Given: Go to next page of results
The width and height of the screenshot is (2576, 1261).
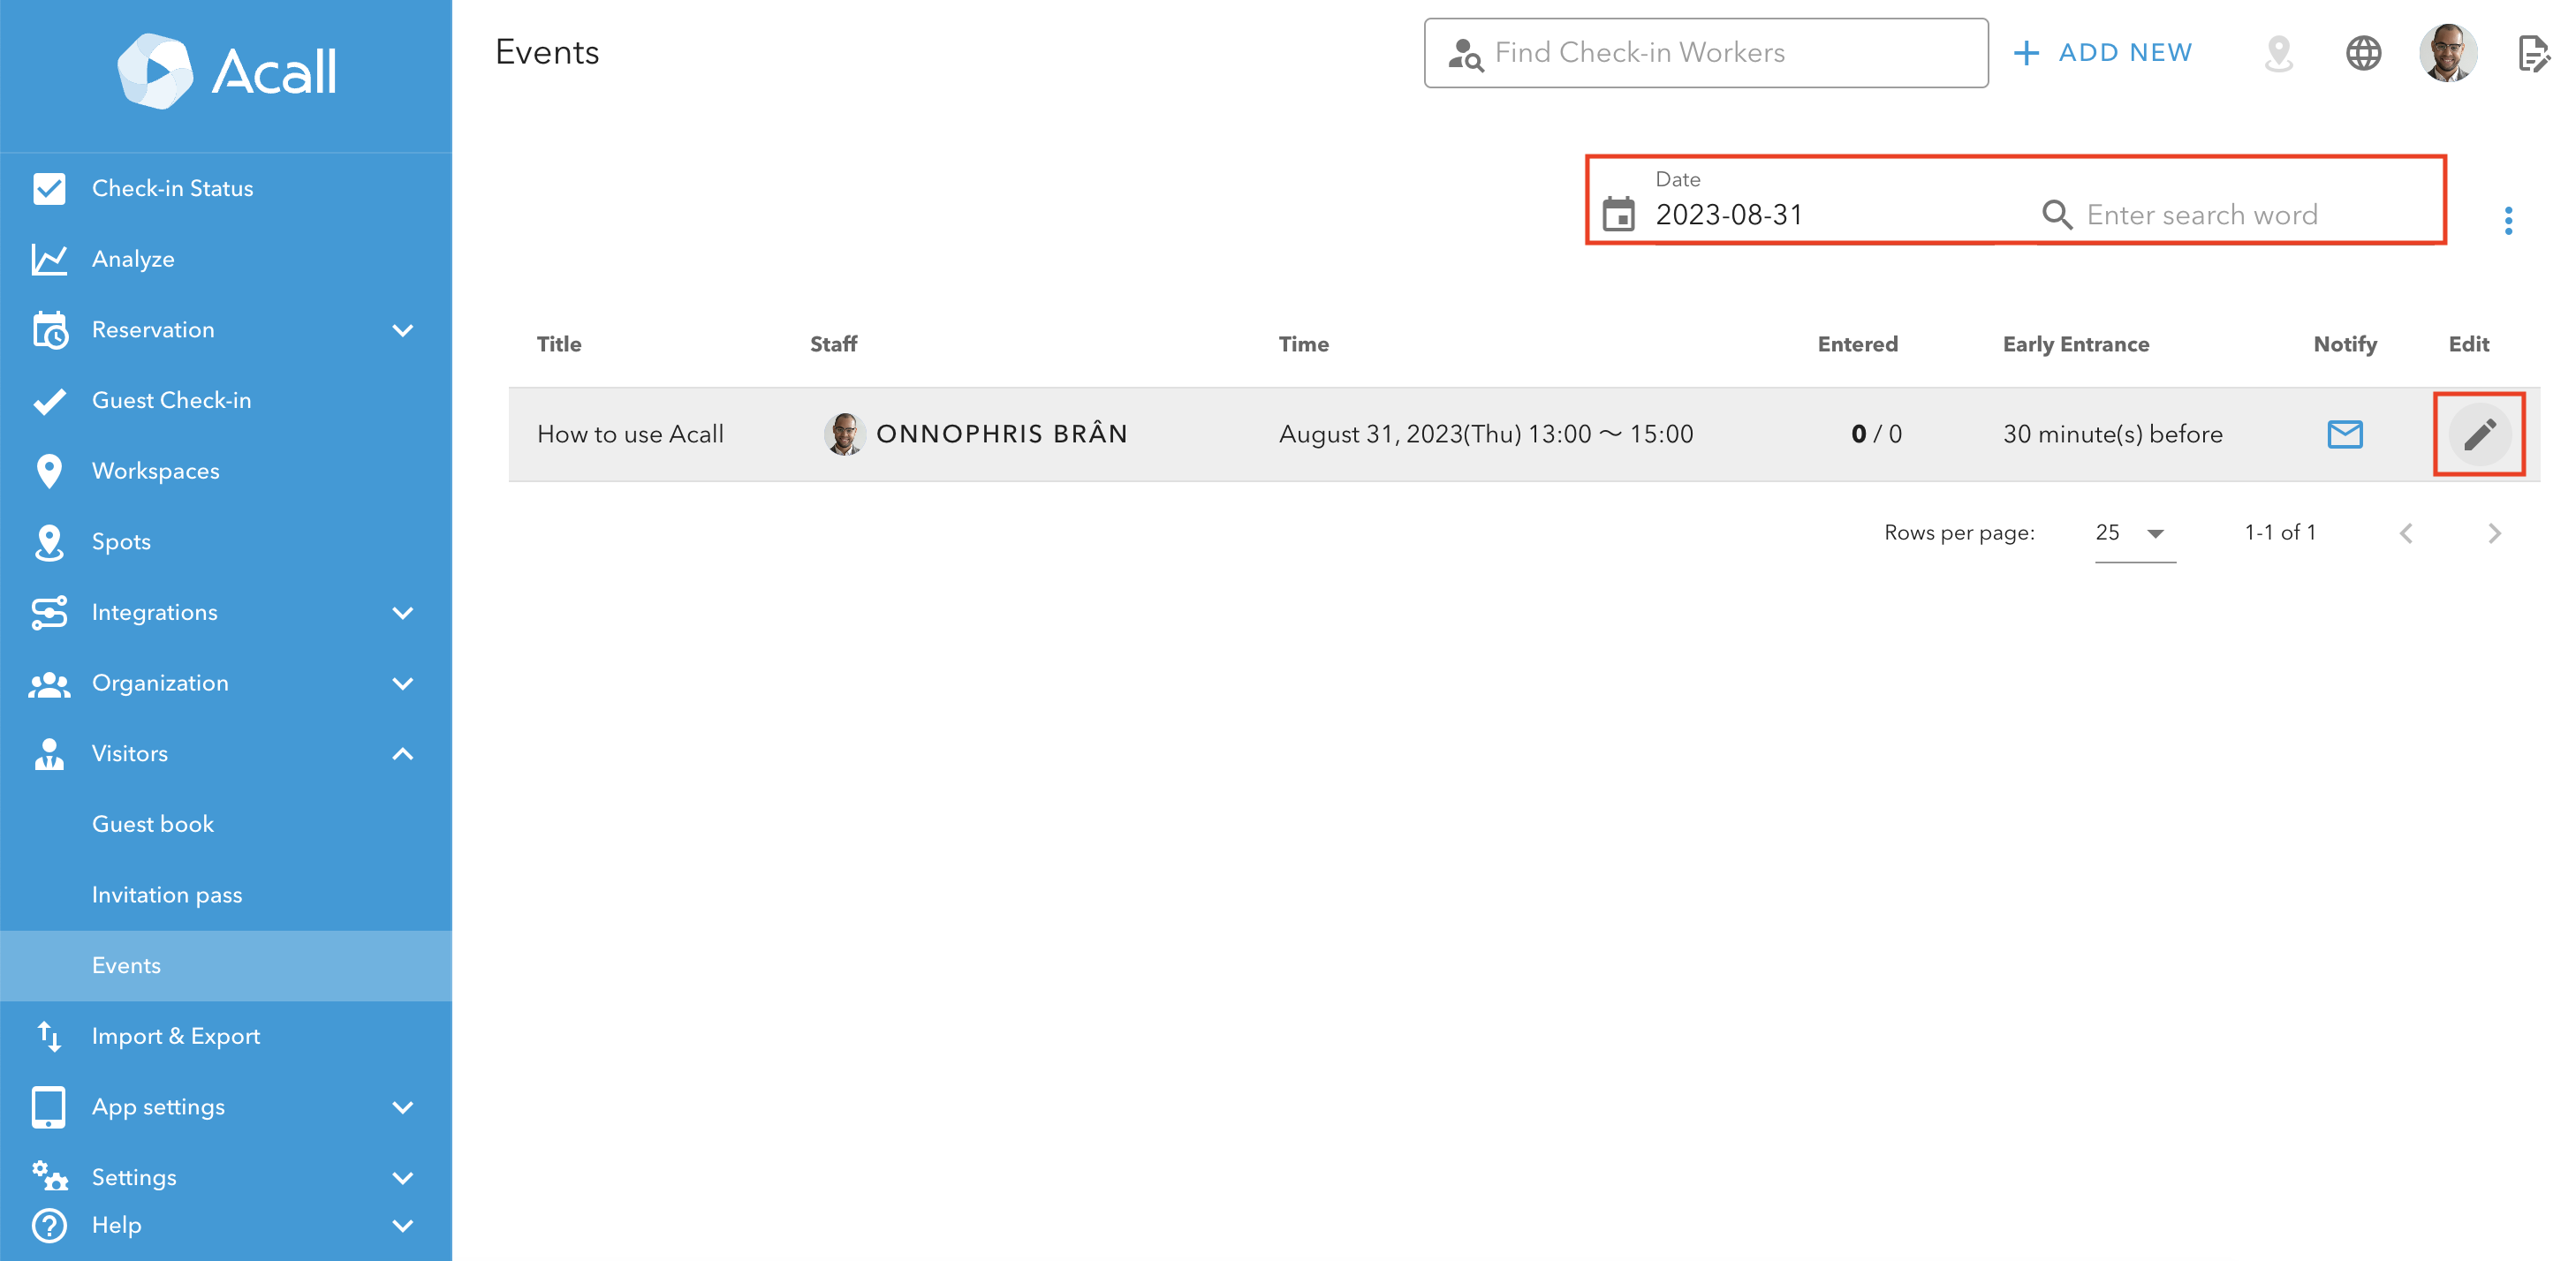Looking at the screenshot, I should (2493, 533).
